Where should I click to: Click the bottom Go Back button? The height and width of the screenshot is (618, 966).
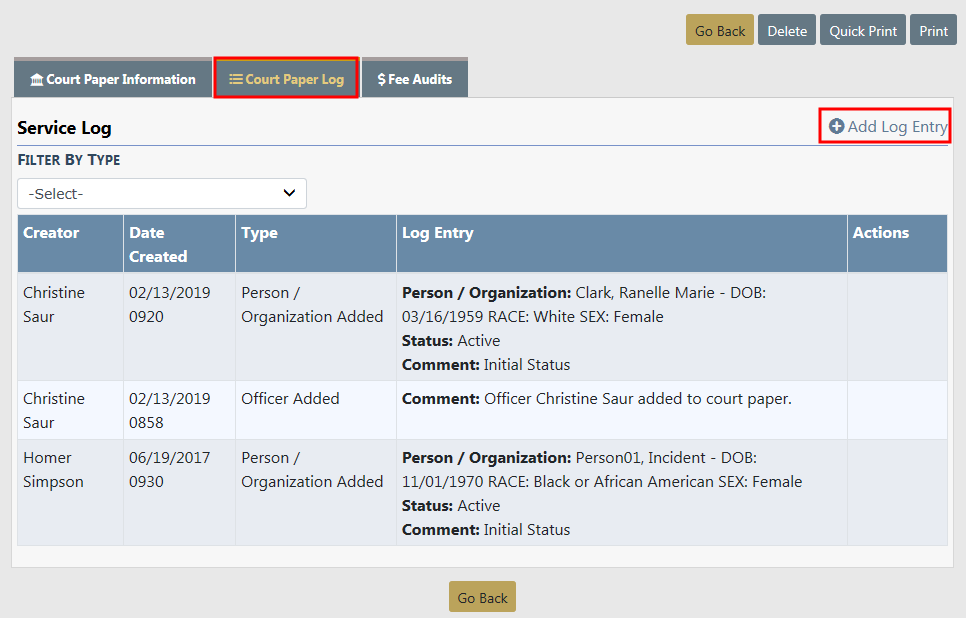482,598
